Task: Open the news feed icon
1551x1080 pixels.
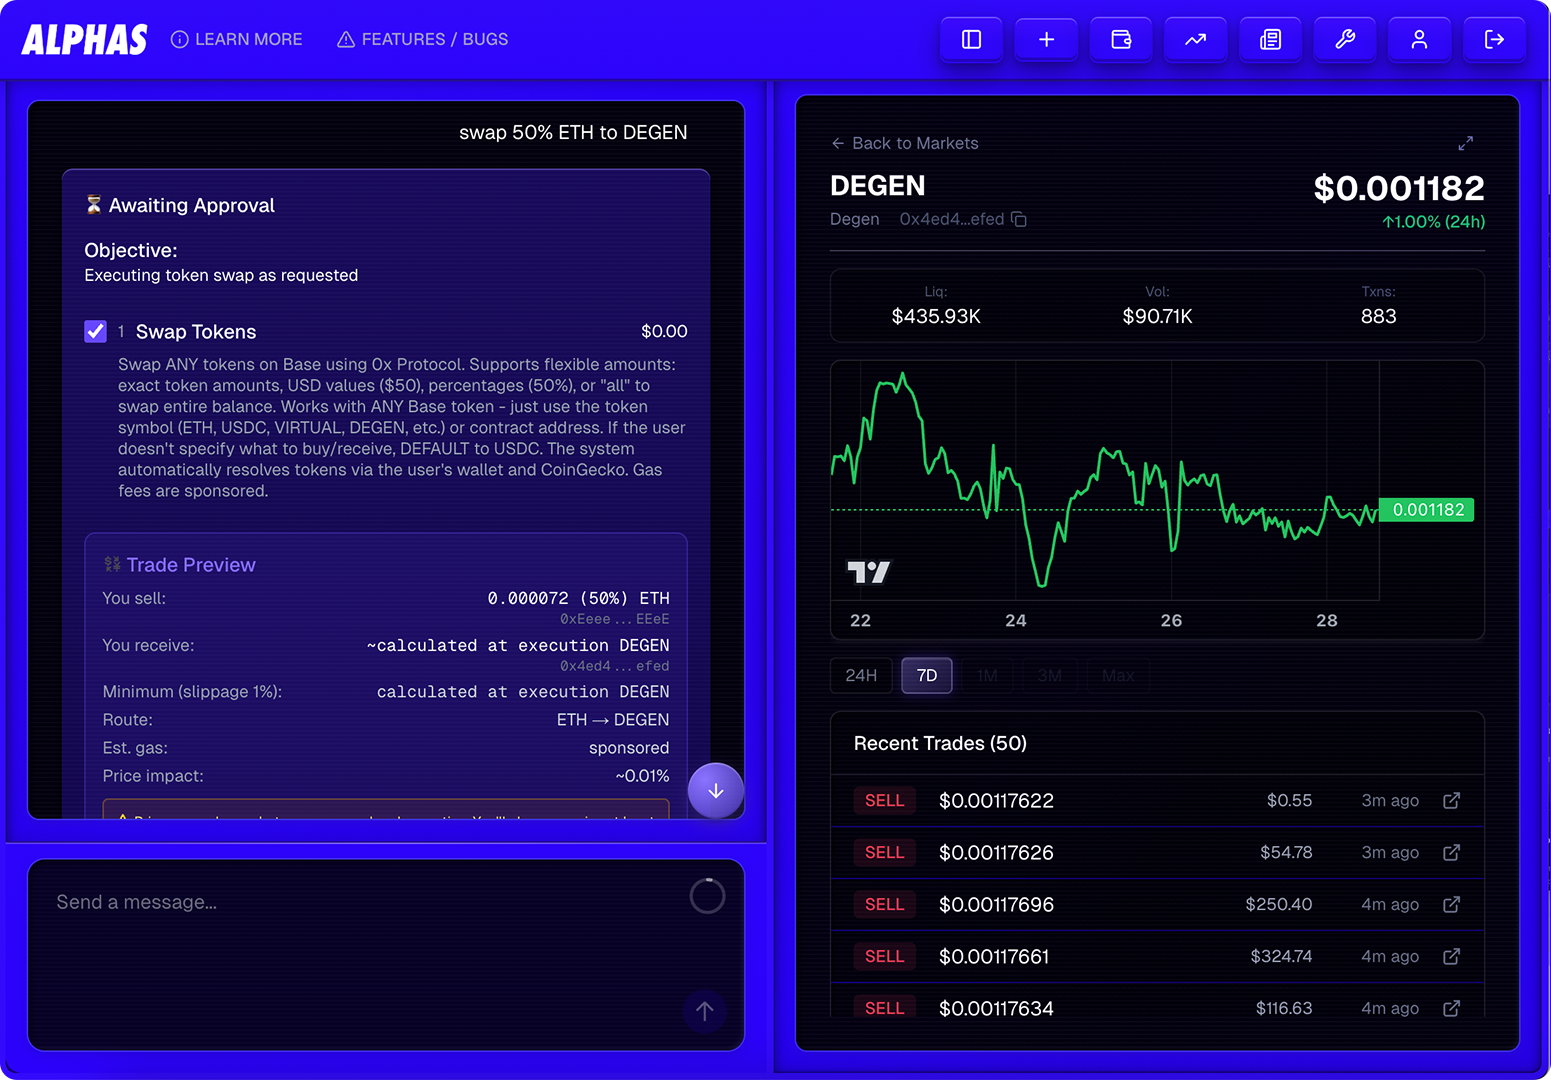Action: (x=1270, y=40)
